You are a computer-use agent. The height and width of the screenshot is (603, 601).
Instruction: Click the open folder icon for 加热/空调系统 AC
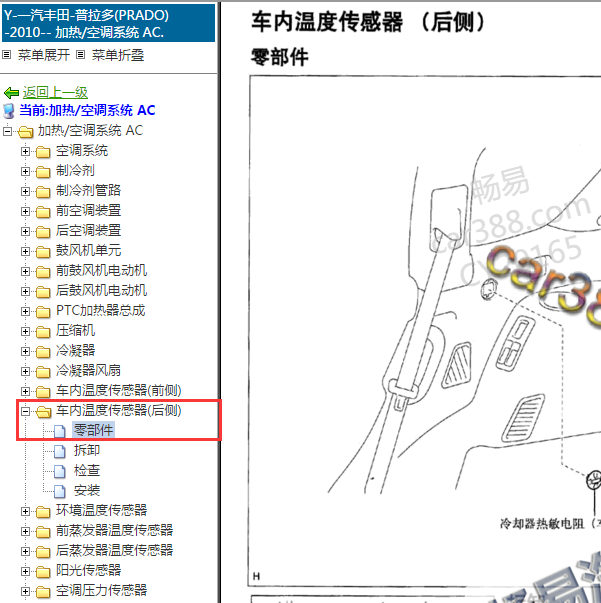25,132
